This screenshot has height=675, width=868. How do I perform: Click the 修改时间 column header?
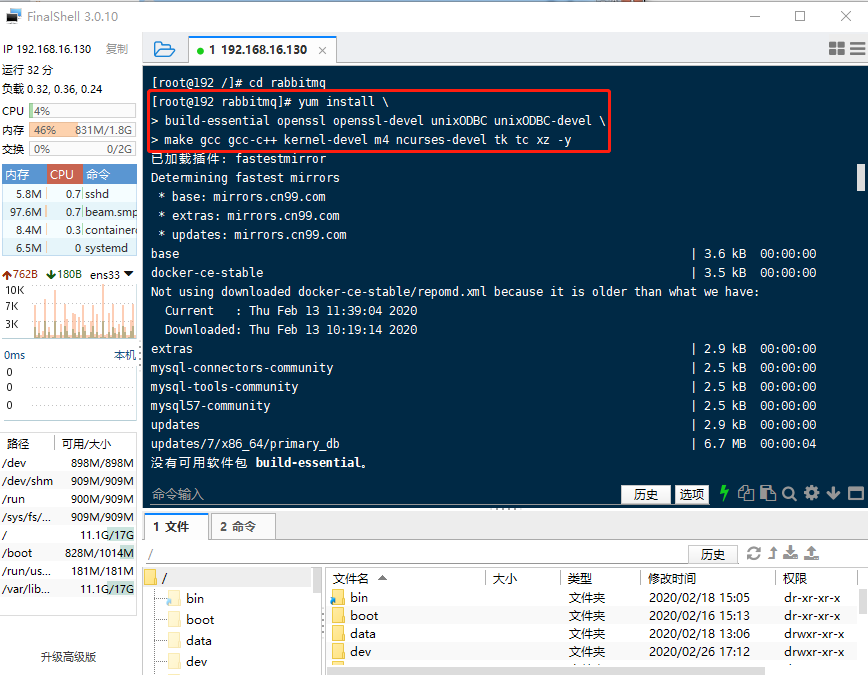coord(708,578)
